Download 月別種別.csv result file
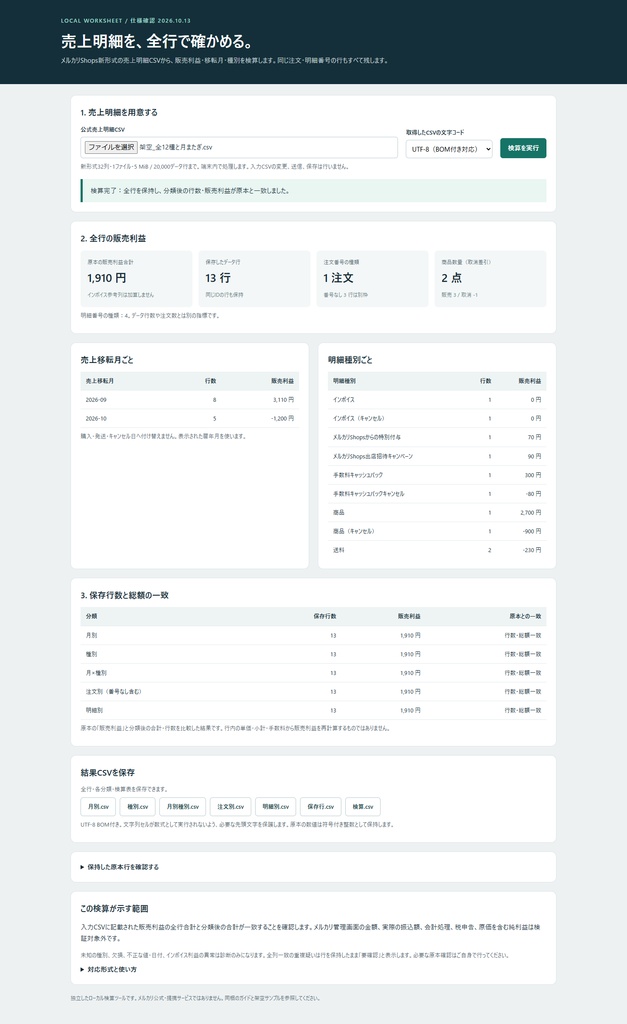The height and width of the screenshot is (1024, 627). tap(183, 807)
